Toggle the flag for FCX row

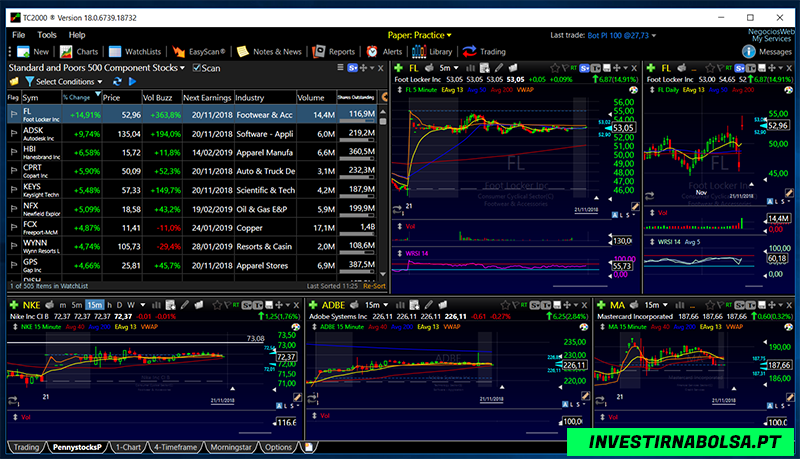coord(14,227)
